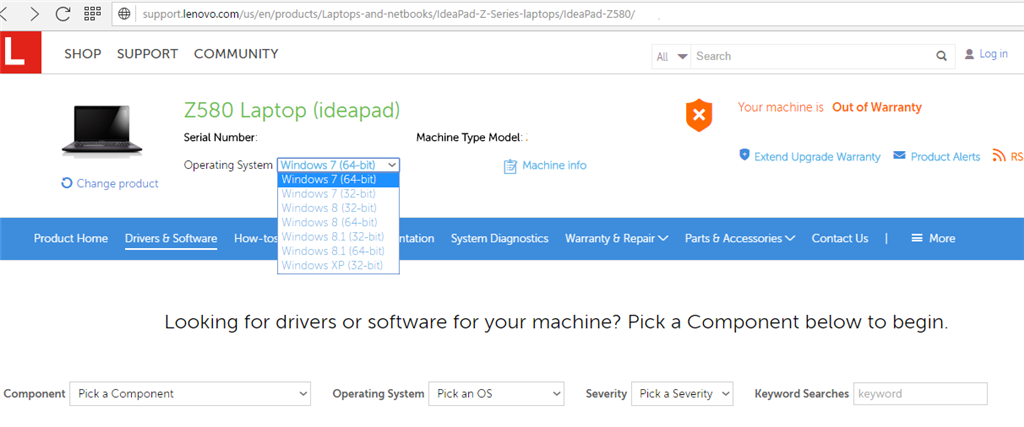The width and height of the screenshot is (1024, 427).
Task: Open the Contact Us tab
Action: [x=840, y=238]
